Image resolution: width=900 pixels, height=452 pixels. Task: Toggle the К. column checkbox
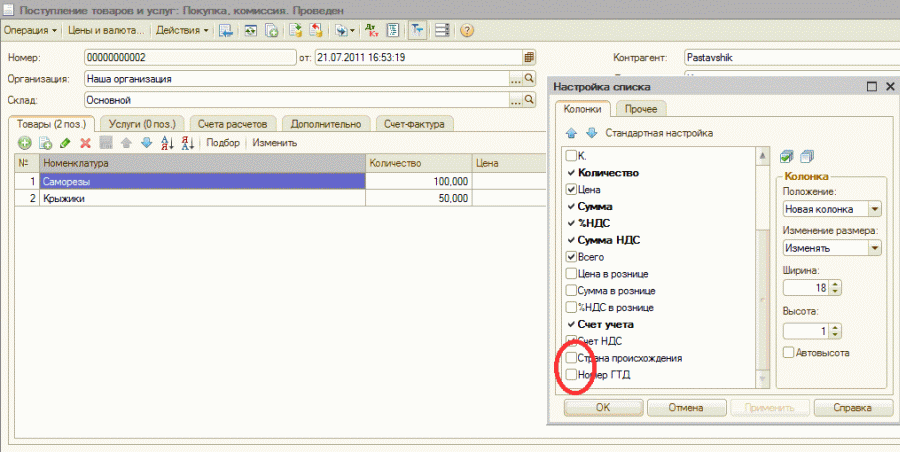click(571, 156)
